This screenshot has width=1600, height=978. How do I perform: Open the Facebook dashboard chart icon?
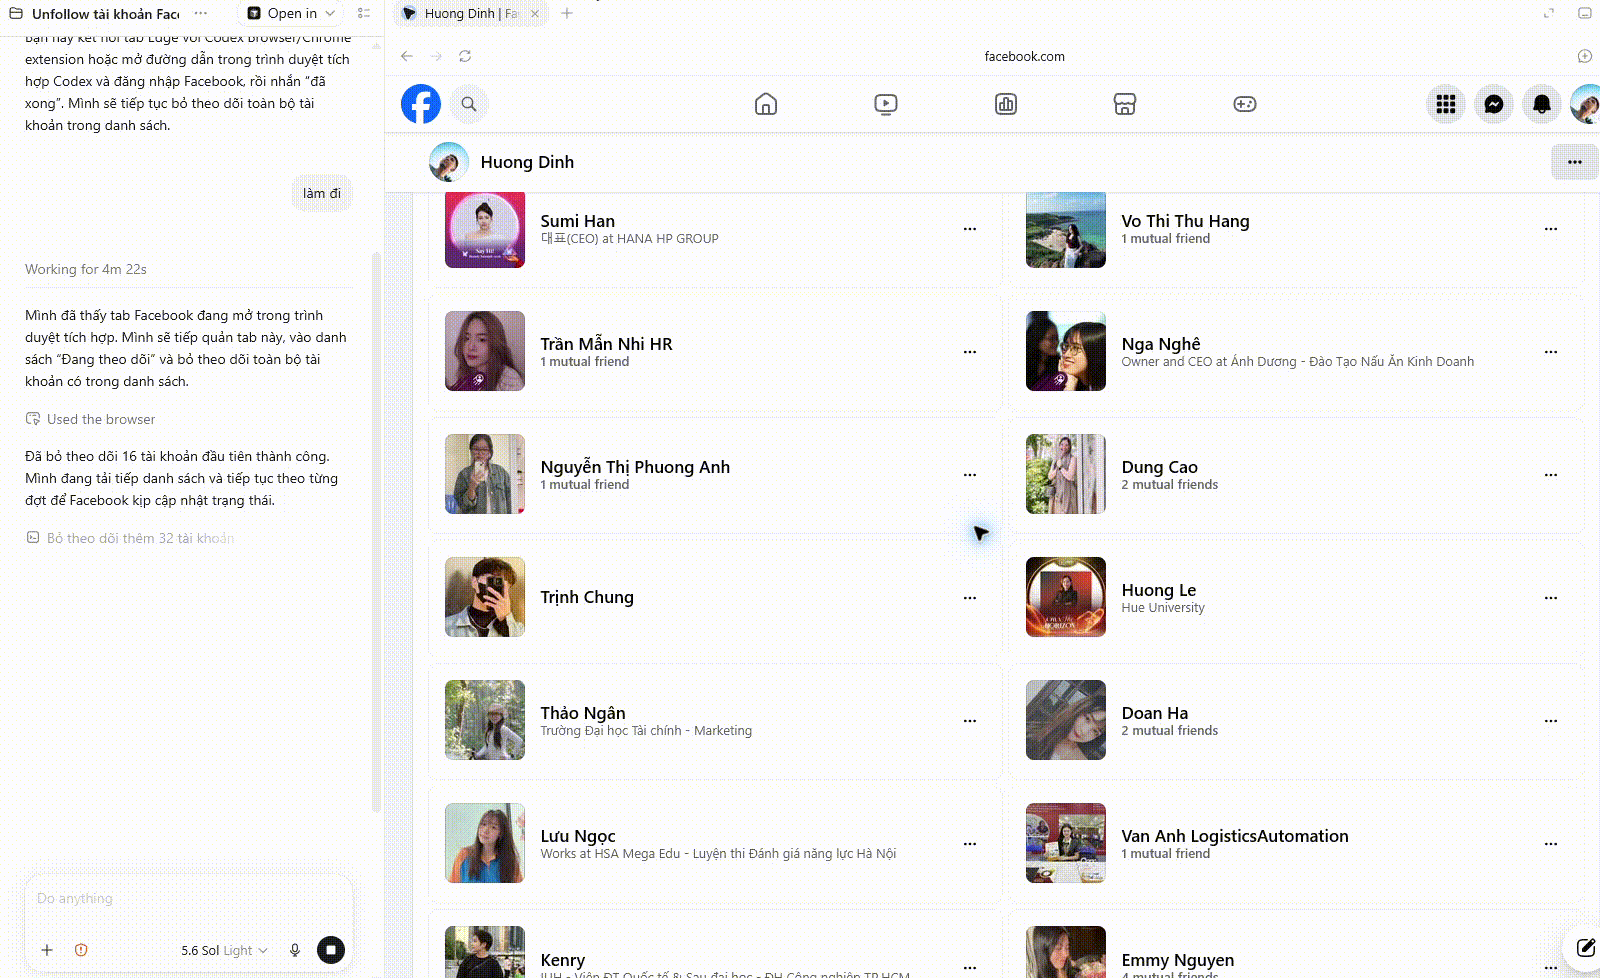1006,104
